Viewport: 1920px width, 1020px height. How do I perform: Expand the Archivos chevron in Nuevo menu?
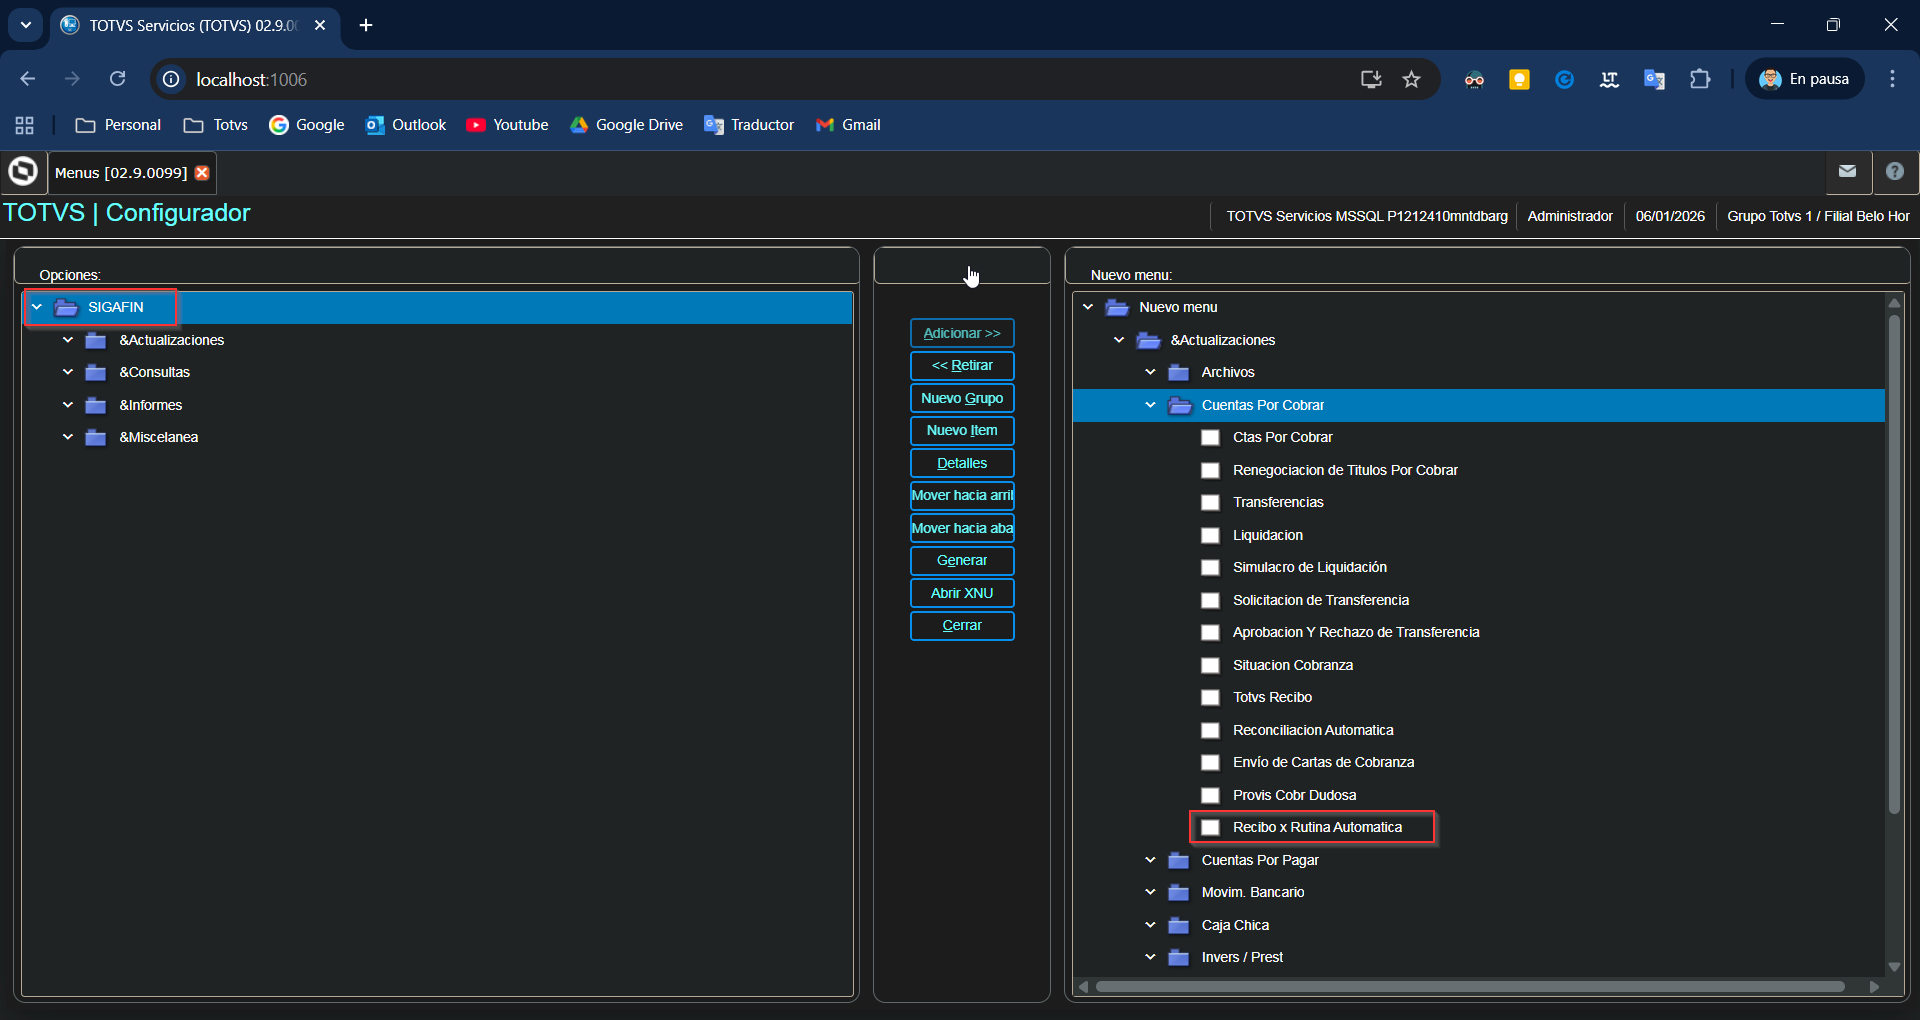pyautogui.click(x=1150, y=372)
